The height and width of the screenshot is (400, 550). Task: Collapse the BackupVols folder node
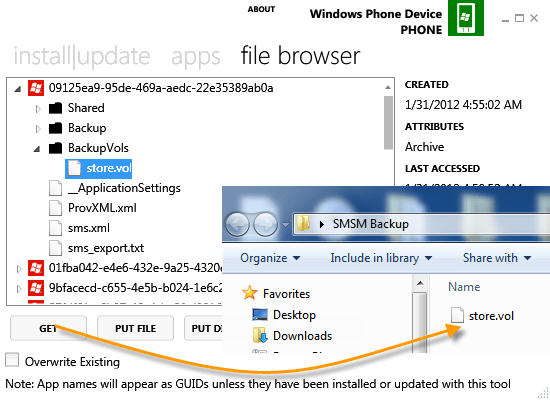37,149
